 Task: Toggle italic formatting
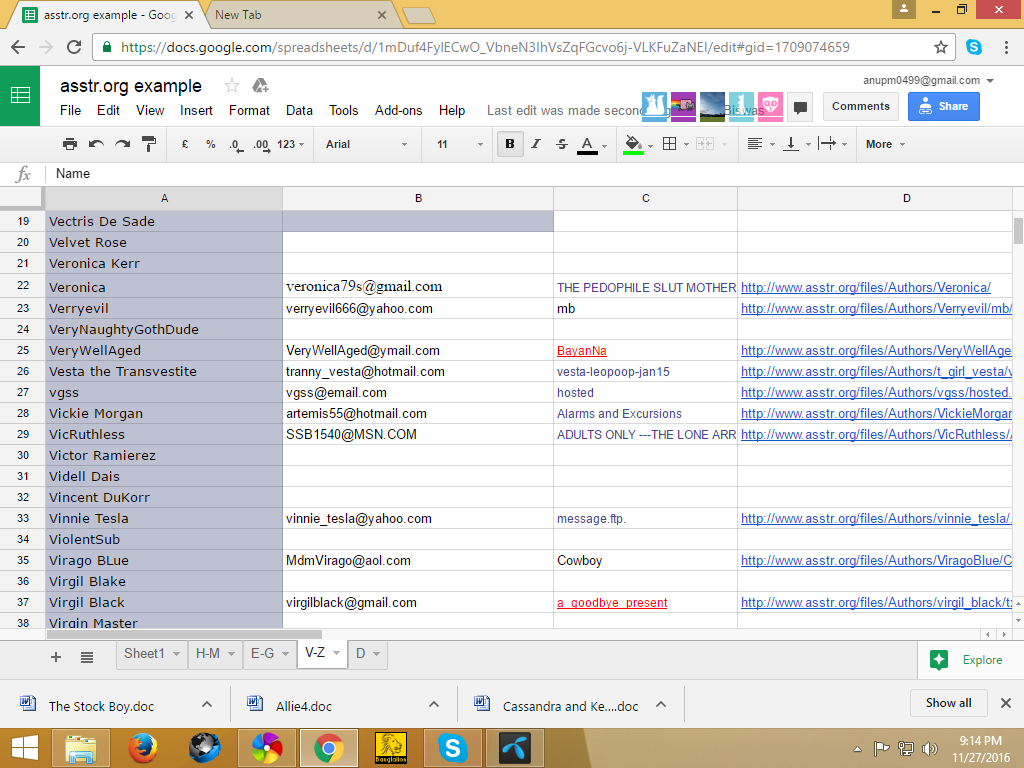536,144
